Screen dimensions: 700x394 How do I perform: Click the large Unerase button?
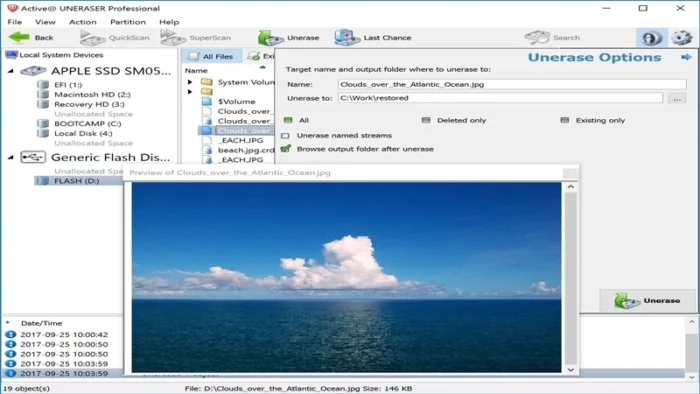coord(647,301)
